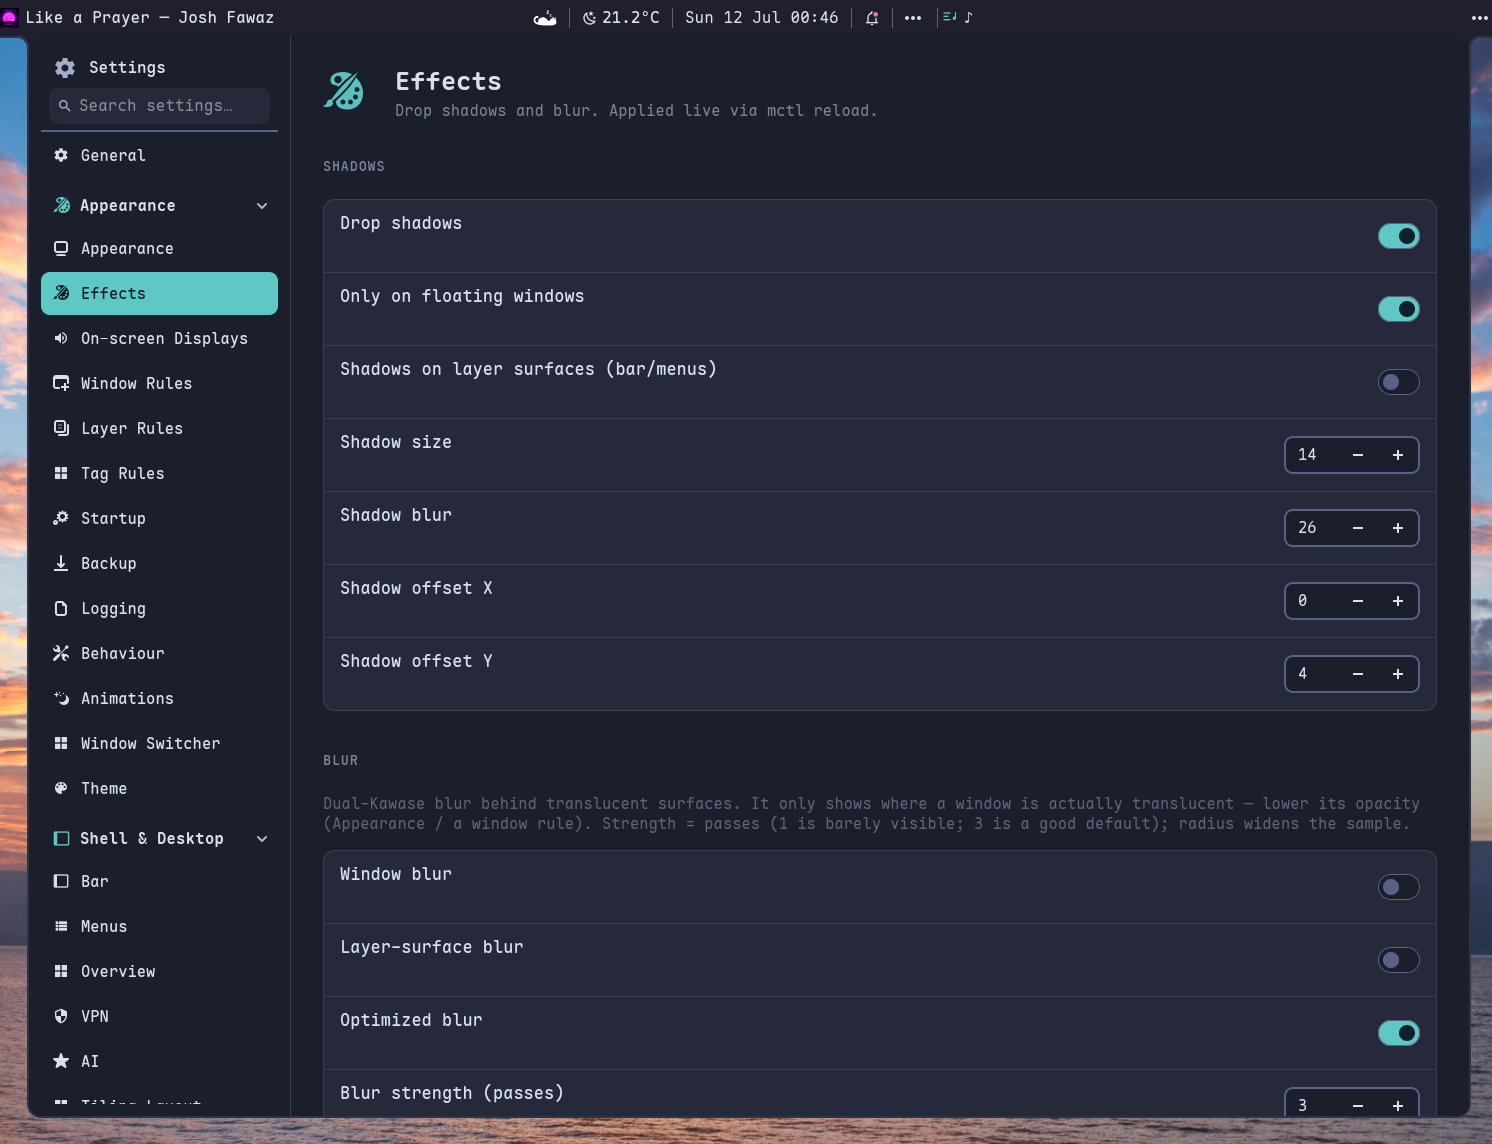The height and width of the screenshot is (1144, 1492).
Task: Click the Behaviour tools icon
Action: tap(61, 653)
